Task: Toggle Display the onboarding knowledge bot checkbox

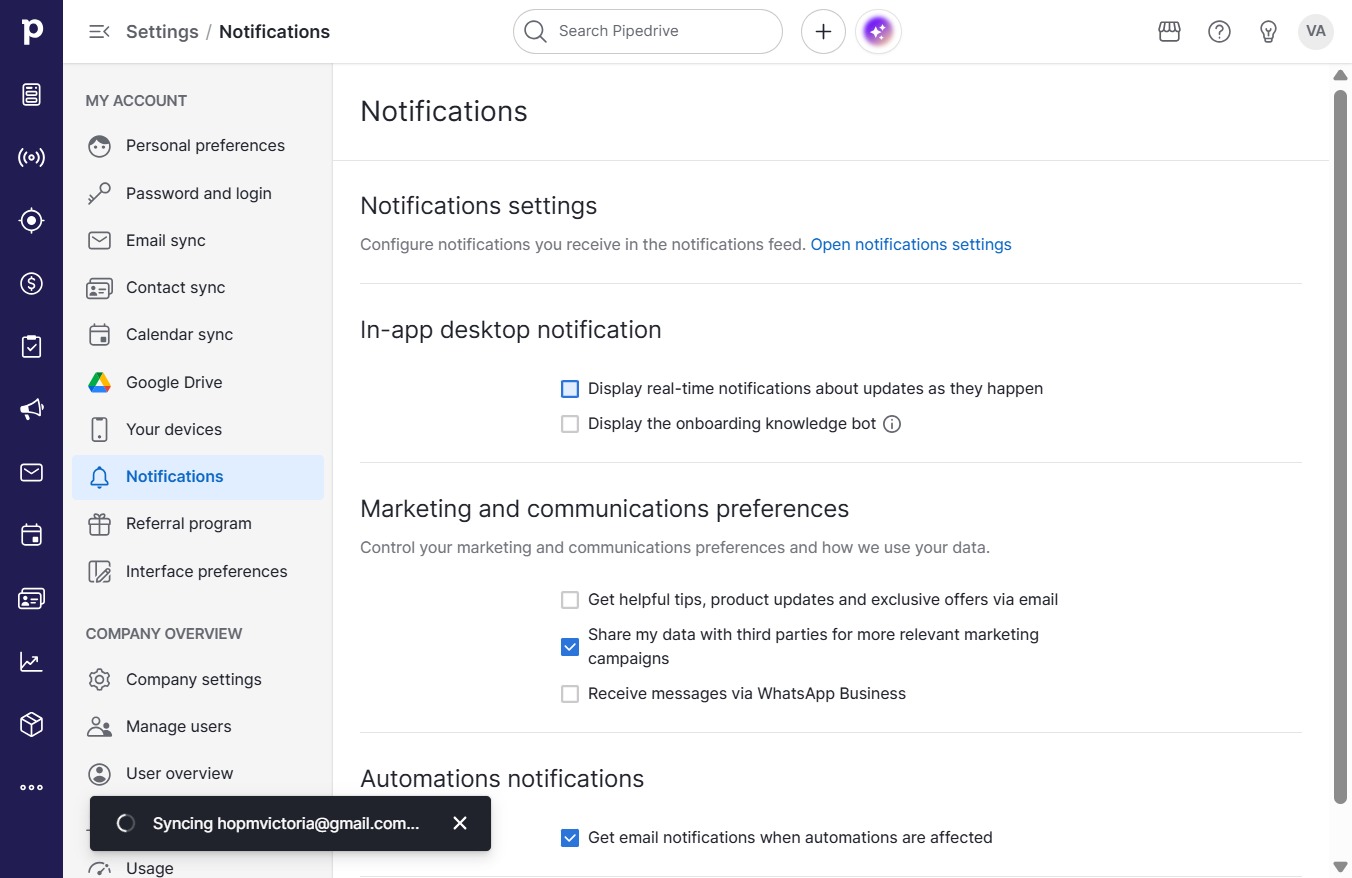Action: [570, 424]
